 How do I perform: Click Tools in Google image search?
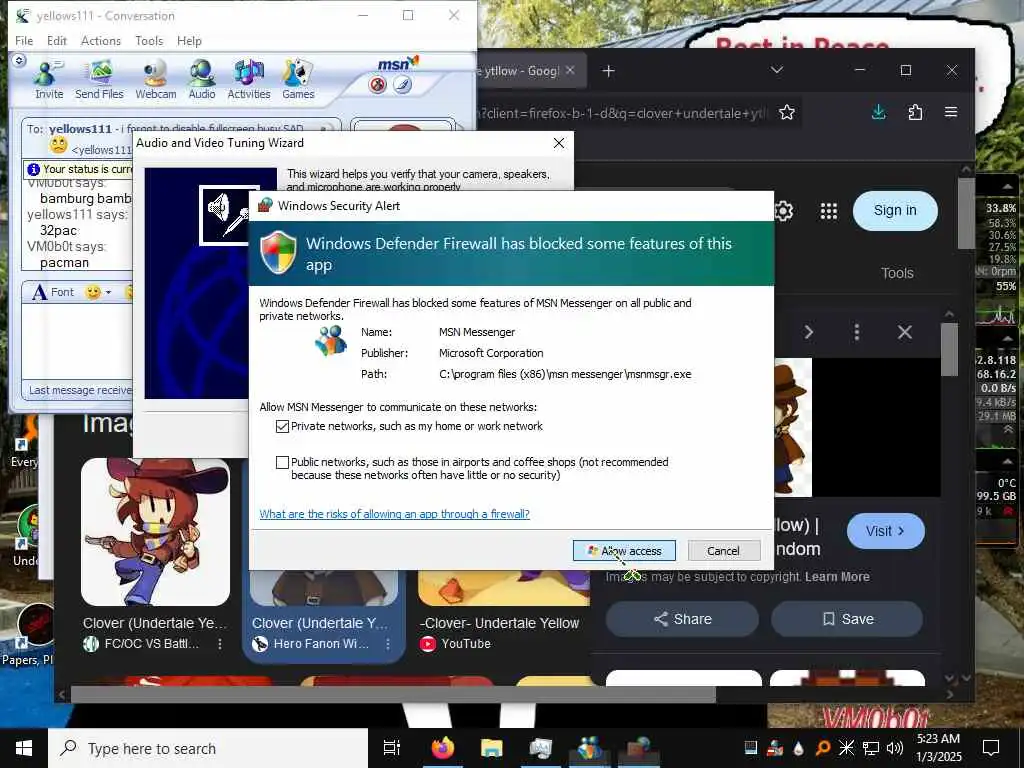[897, 273]
